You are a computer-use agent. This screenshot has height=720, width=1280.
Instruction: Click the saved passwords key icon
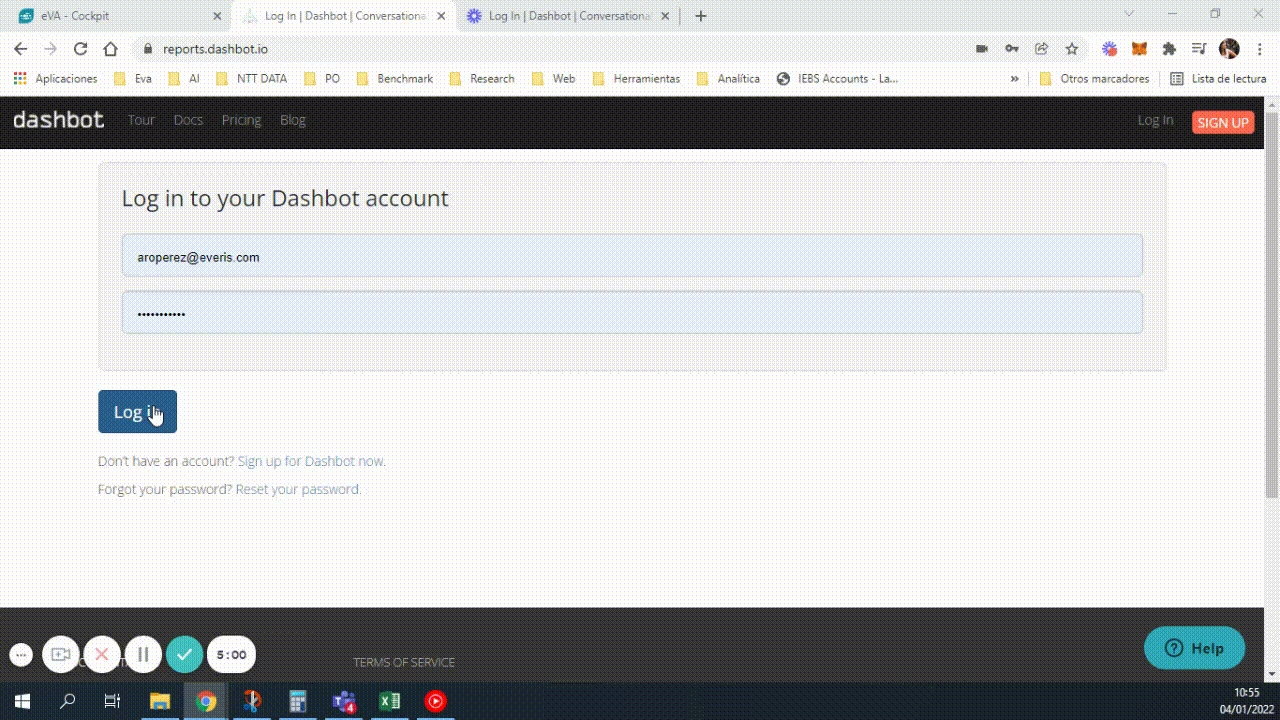click(x=1012, y=49)
